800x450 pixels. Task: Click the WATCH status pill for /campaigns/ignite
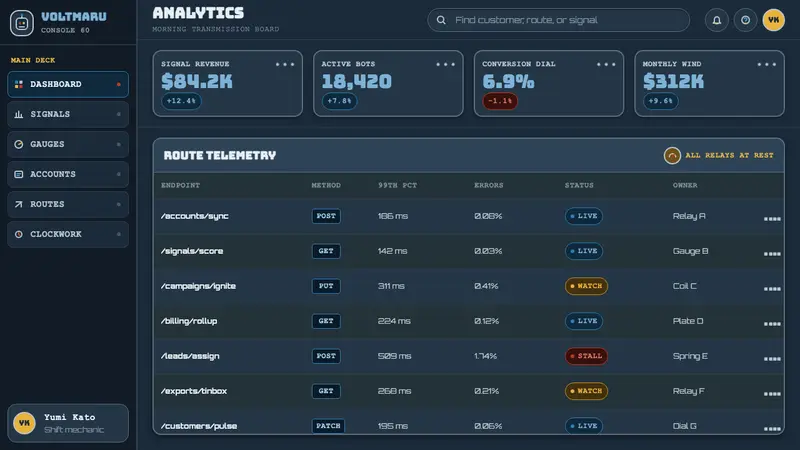pos(586,286)
